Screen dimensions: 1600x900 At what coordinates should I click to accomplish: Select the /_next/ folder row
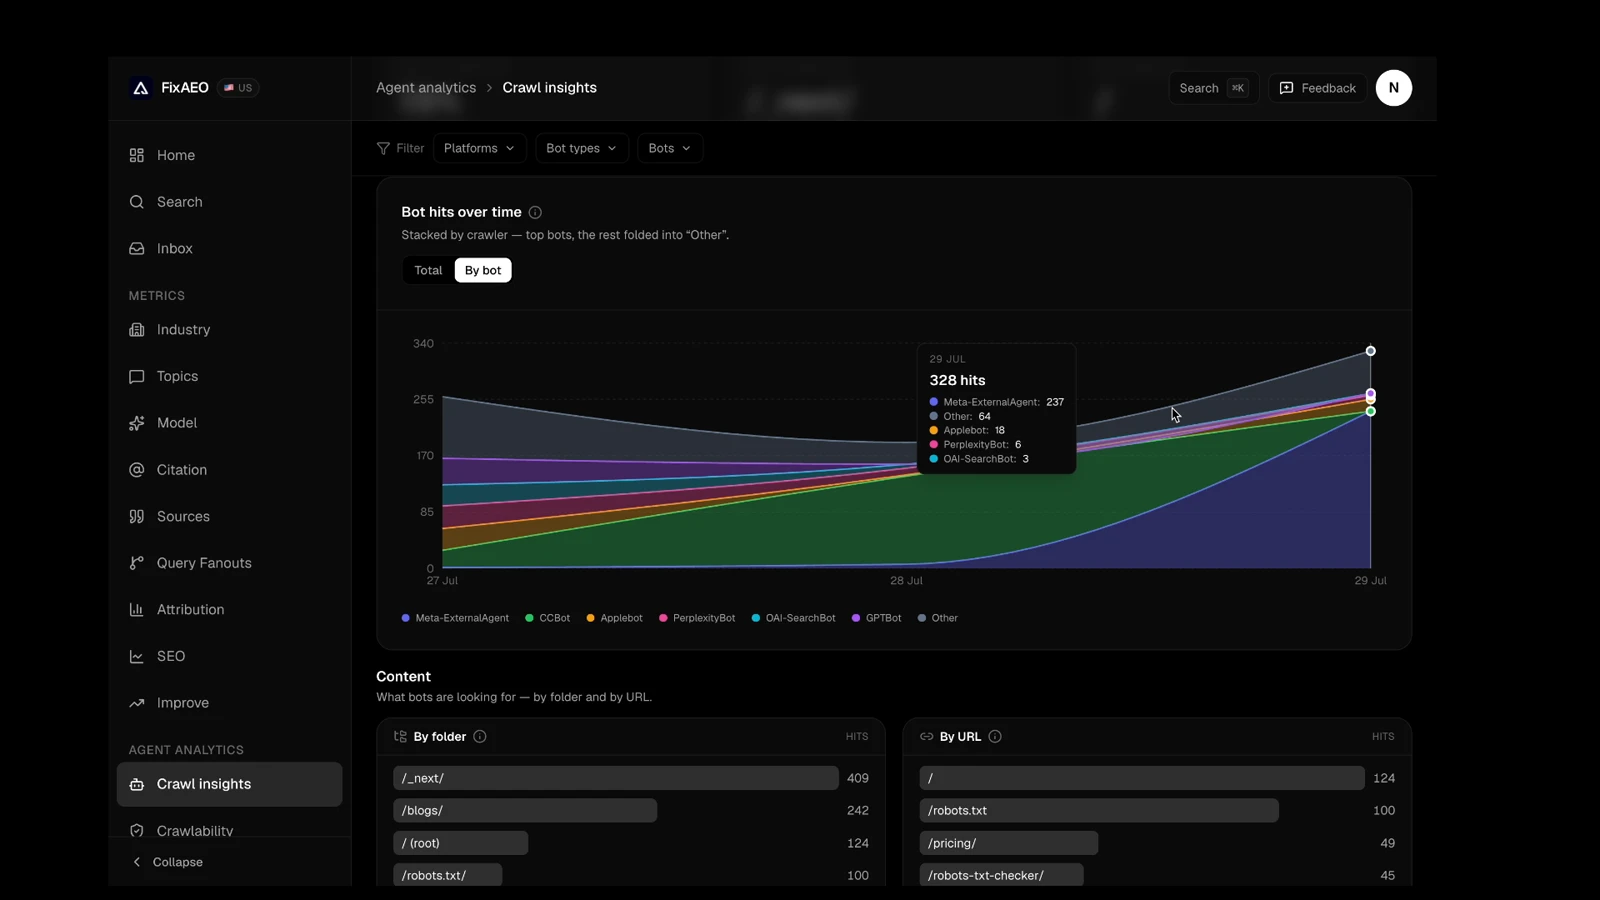point(631,778)
